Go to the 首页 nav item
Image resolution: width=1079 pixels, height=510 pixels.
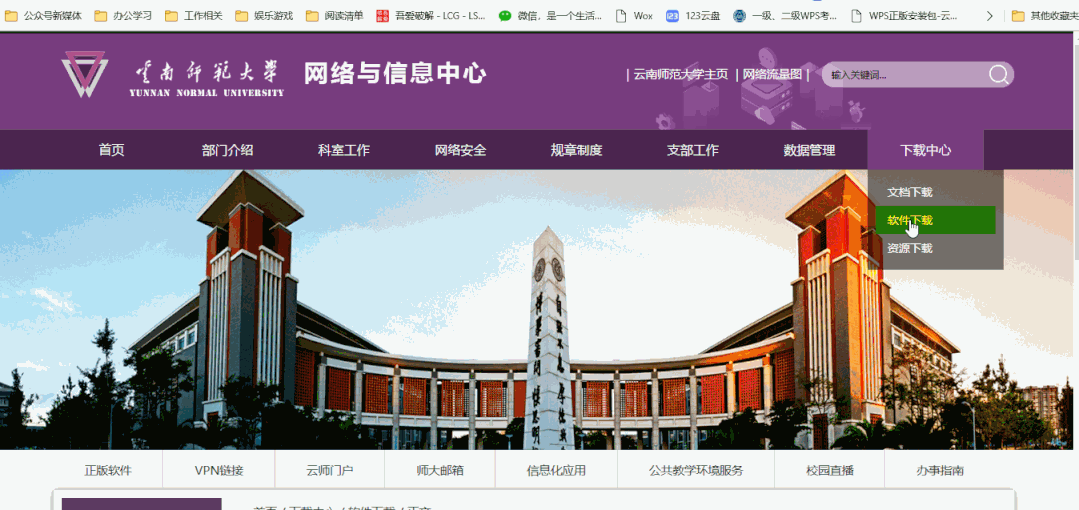(x=111, y=150)
